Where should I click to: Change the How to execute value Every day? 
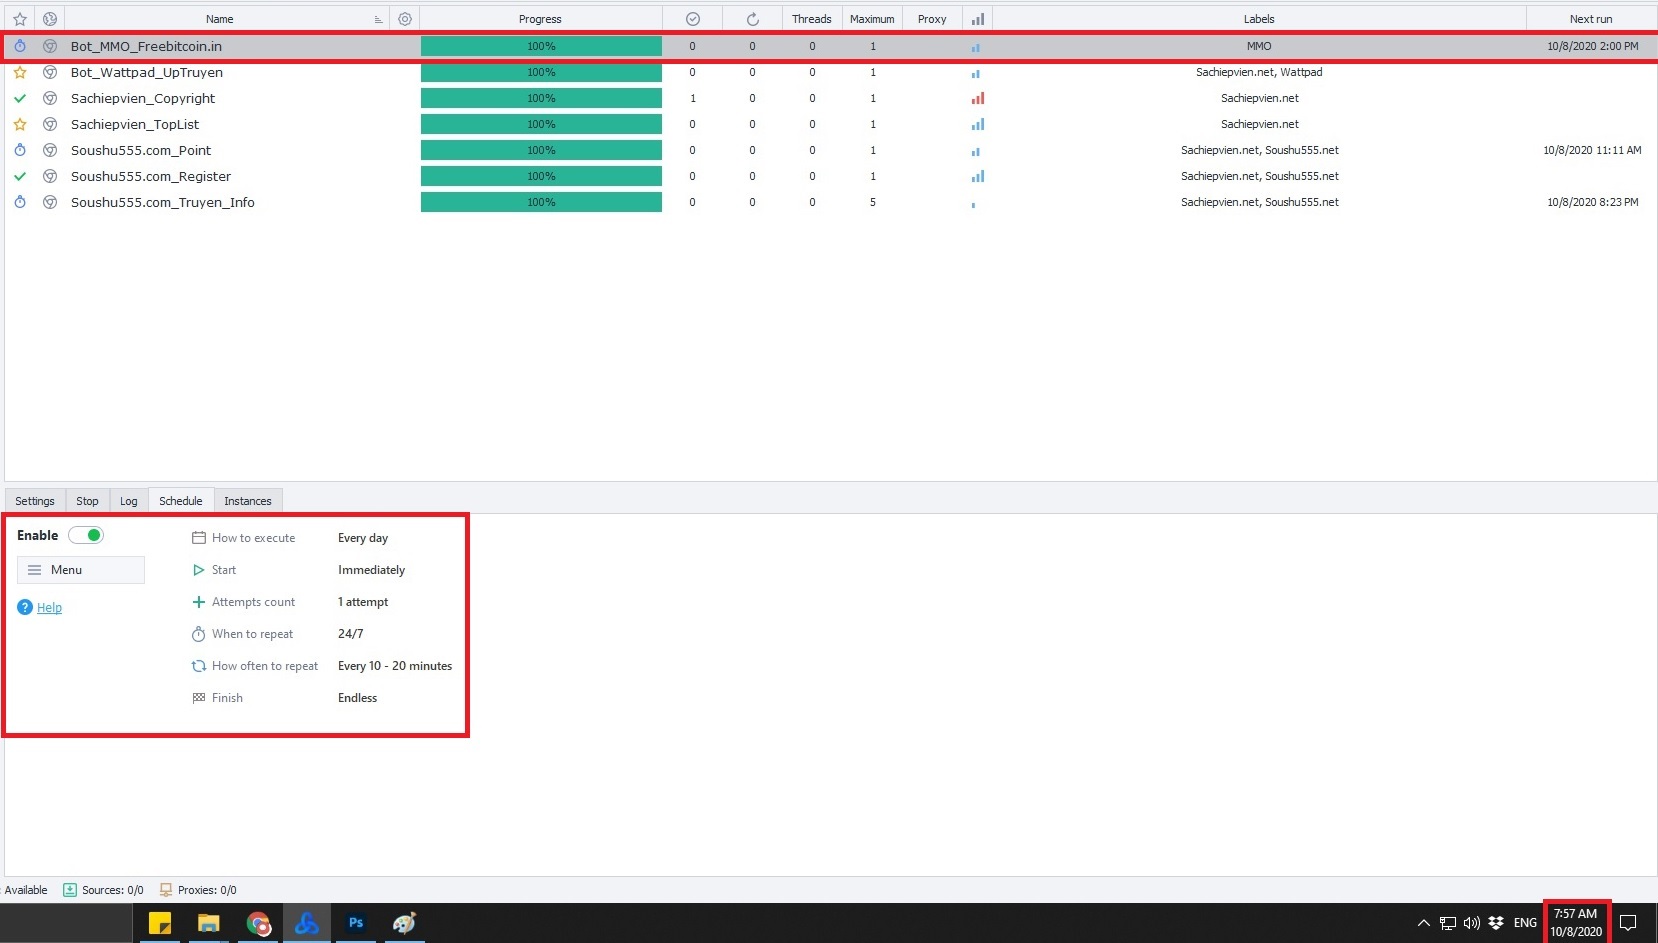tap(363, 538)
